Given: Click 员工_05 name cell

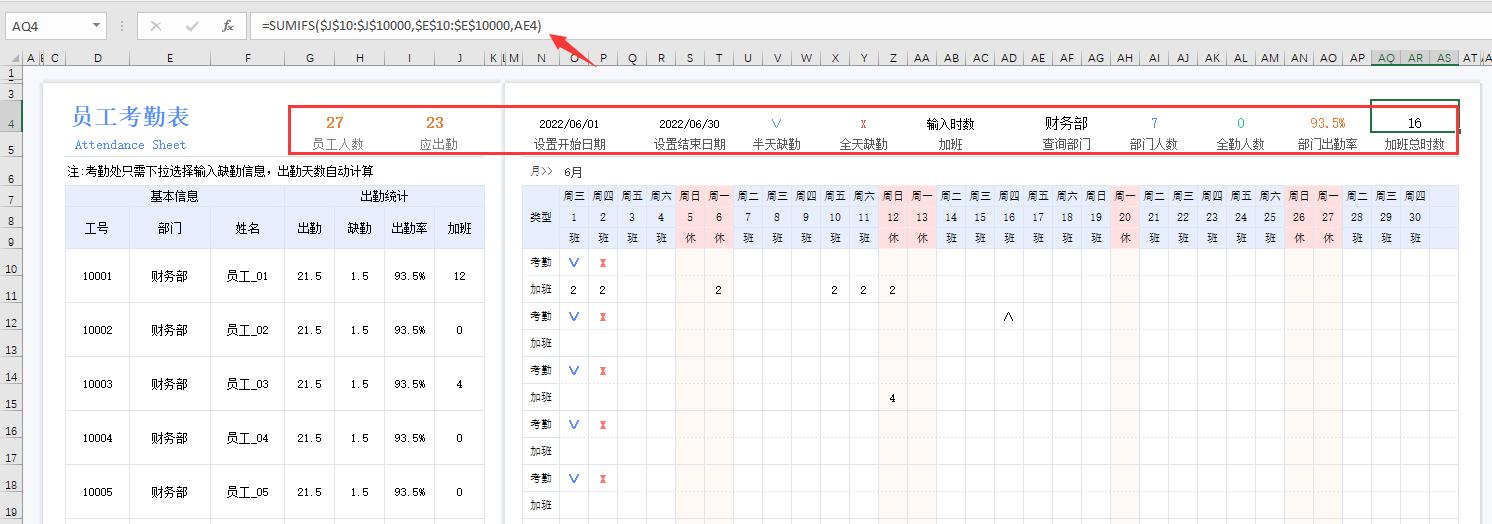Looking at the screenshot, I should [247, 492].
